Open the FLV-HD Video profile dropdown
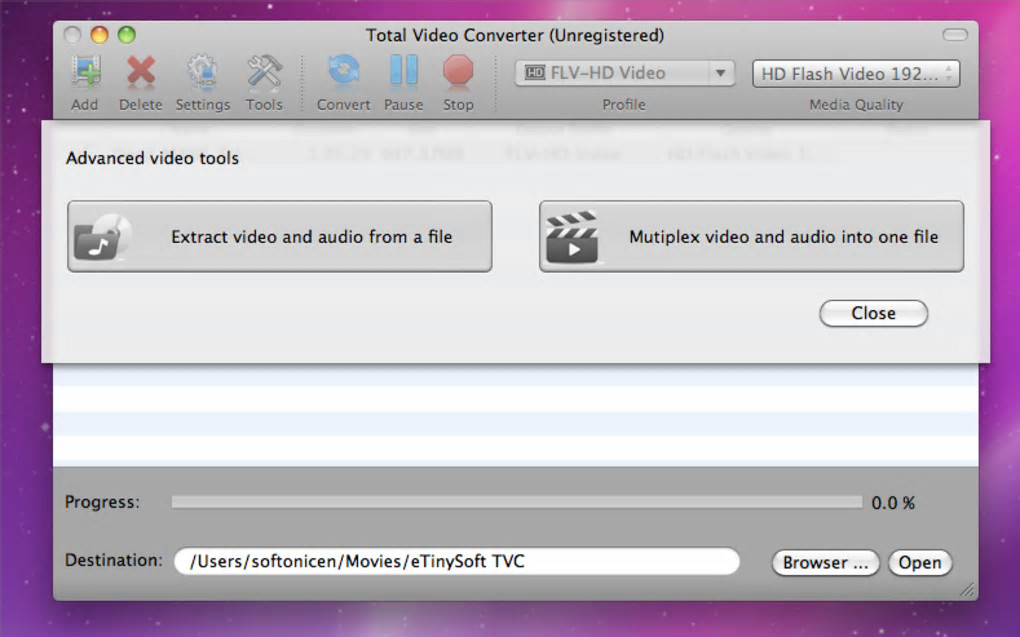The image size is (1020, 637). 624,73
